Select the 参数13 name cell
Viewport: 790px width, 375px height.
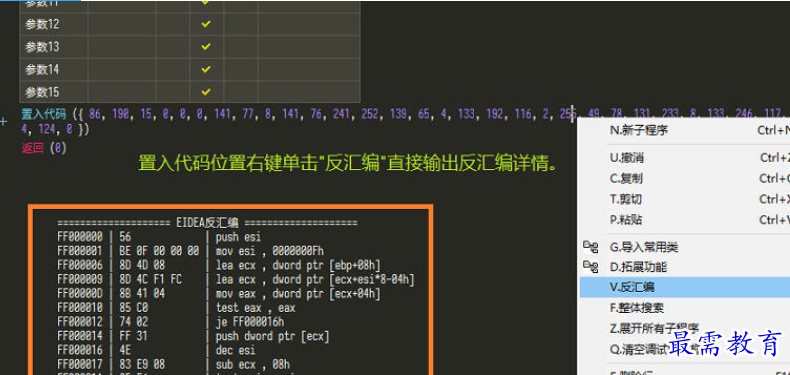[x=53, y=46]
